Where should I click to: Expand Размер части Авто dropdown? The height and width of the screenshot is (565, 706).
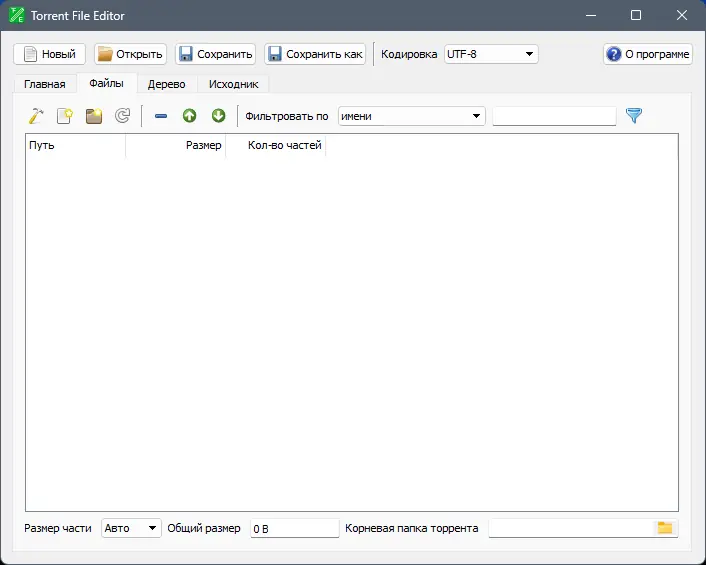tap(131, 528)
